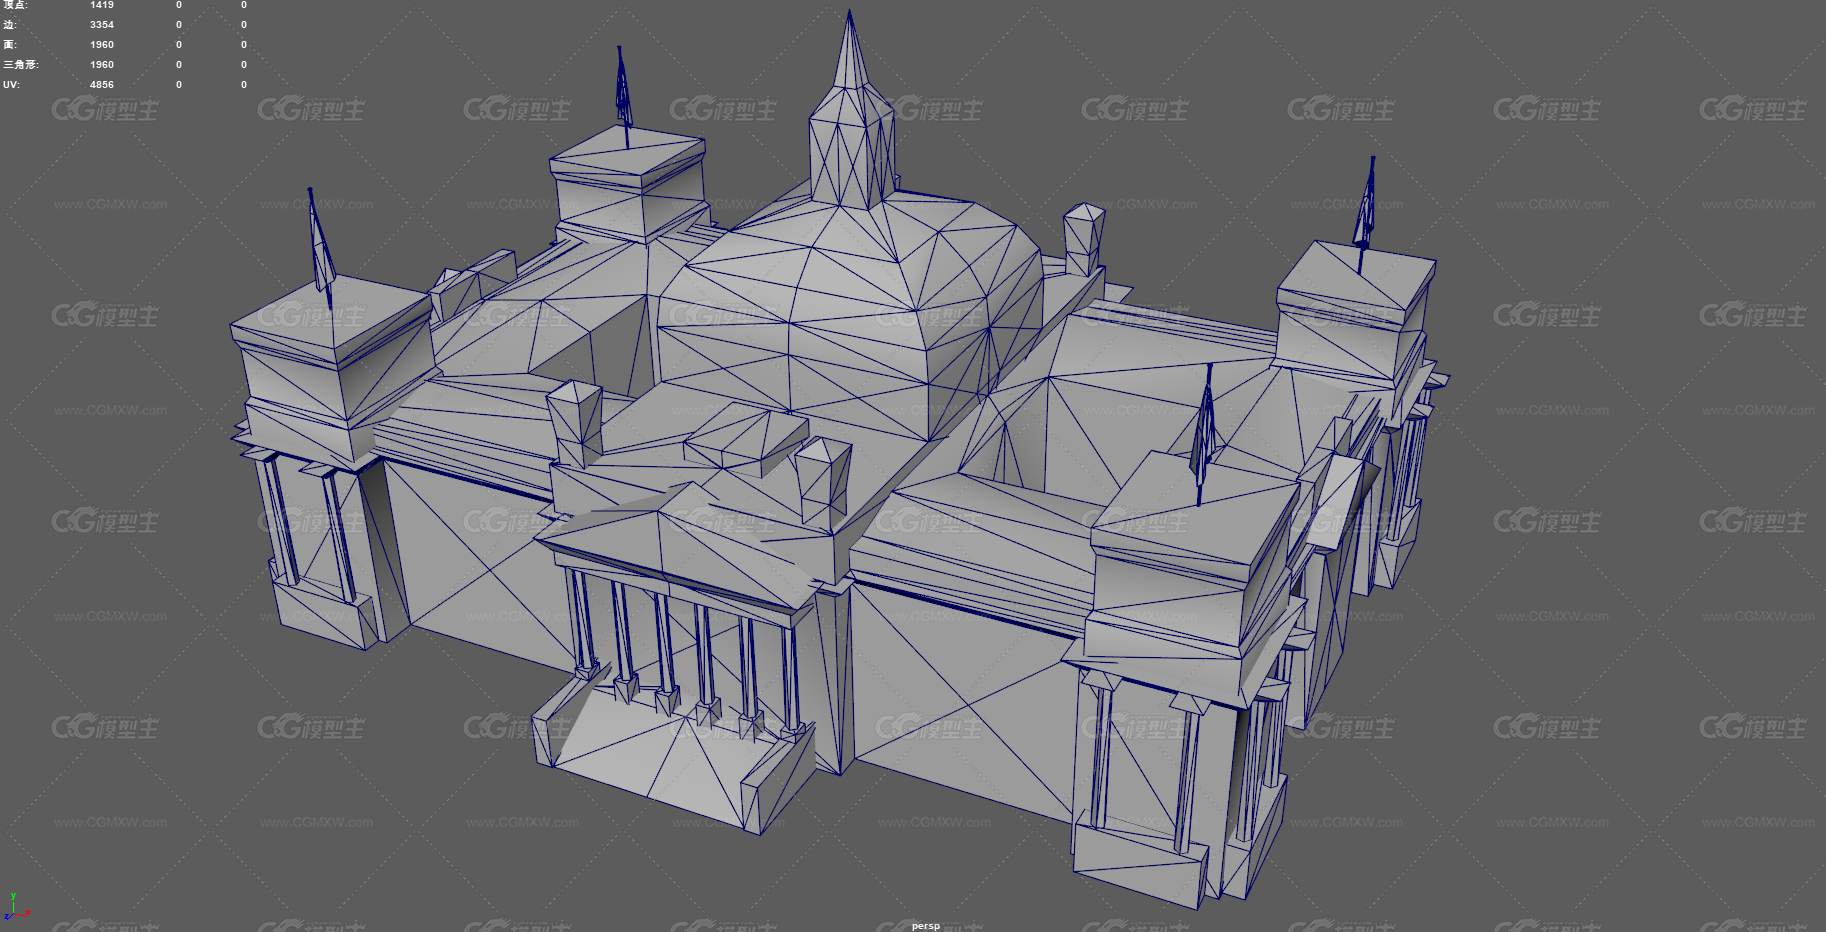Click the vertex total value 1419
1826x932 pixels.
pyautogui.click(x=102, y=5)
